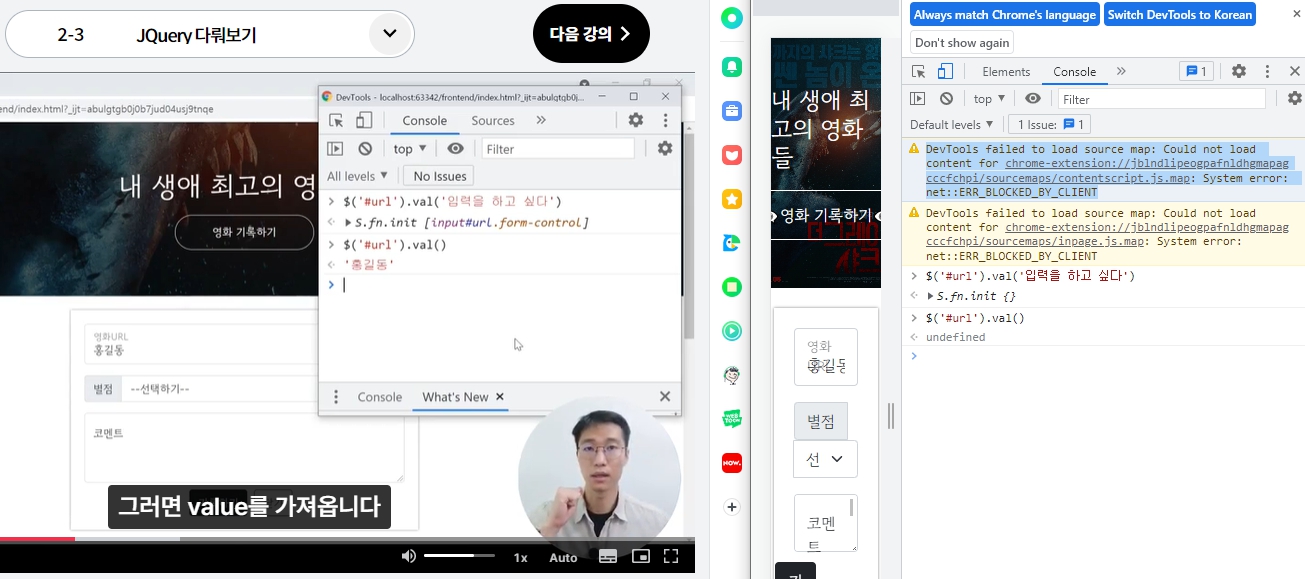
Task: Select the Sources tab in the video's DevTools
Action: [493, 120]
